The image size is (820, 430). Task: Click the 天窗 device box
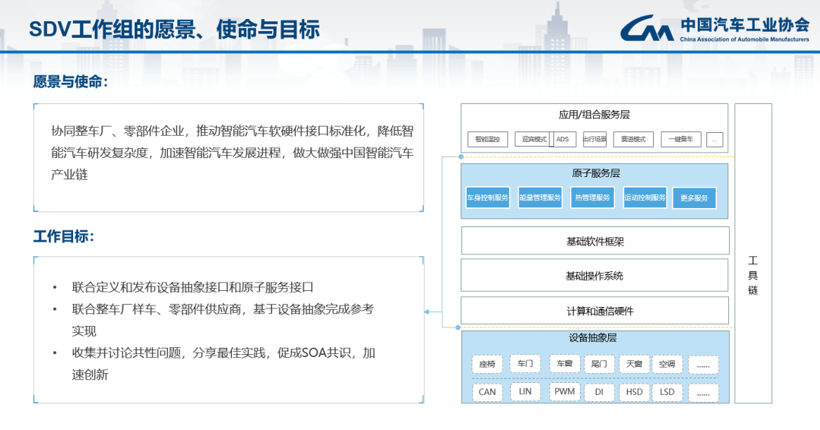[632, 364]
